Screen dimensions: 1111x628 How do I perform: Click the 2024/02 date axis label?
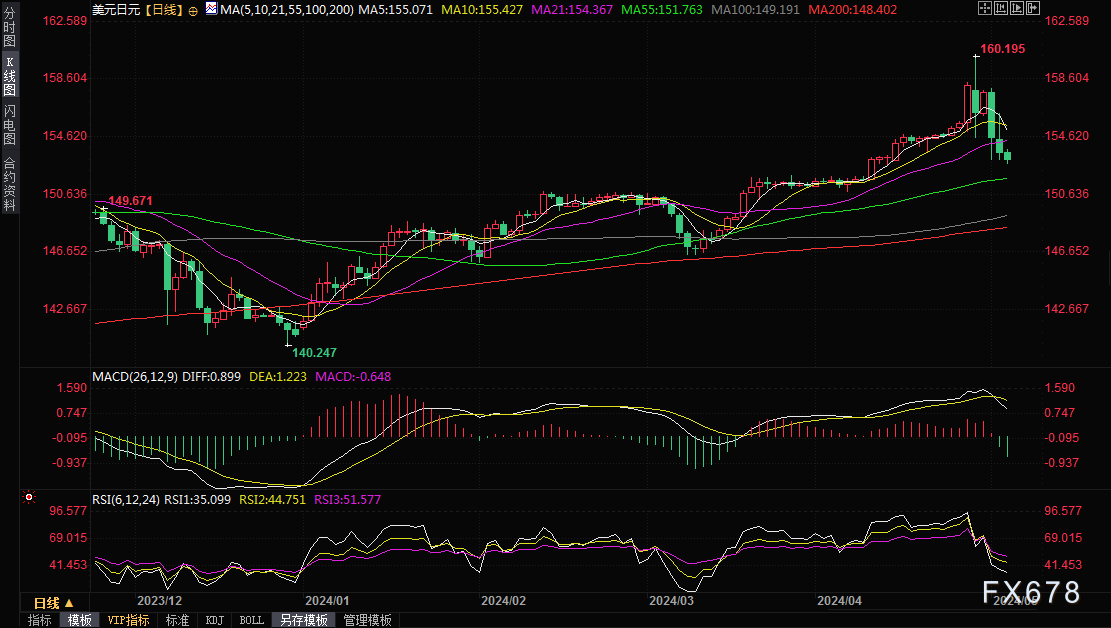click(504, 600)
